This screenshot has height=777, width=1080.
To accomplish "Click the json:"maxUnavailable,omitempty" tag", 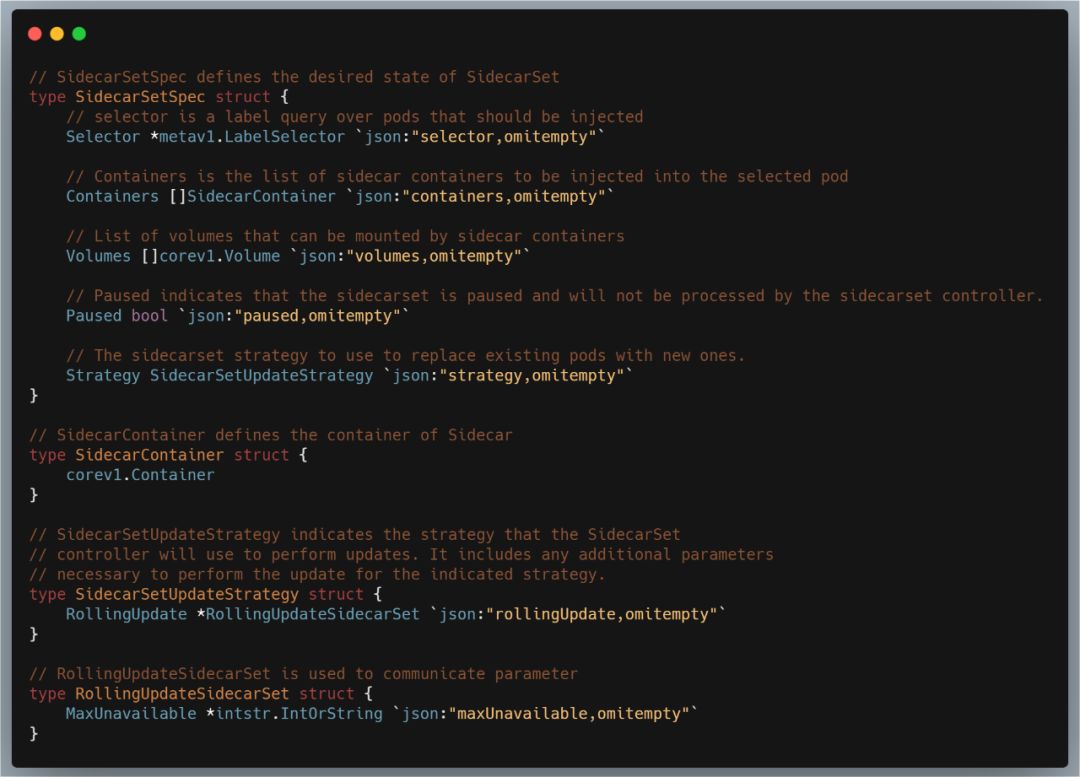I will (545, 714).
